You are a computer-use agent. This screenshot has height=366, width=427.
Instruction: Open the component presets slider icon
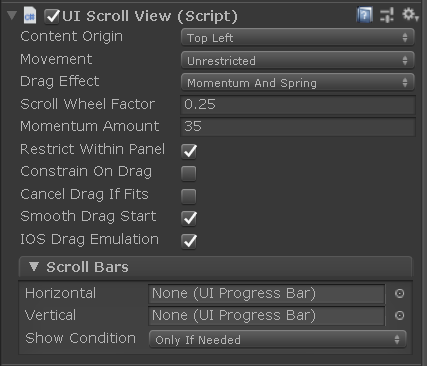(x=387, y=15)
